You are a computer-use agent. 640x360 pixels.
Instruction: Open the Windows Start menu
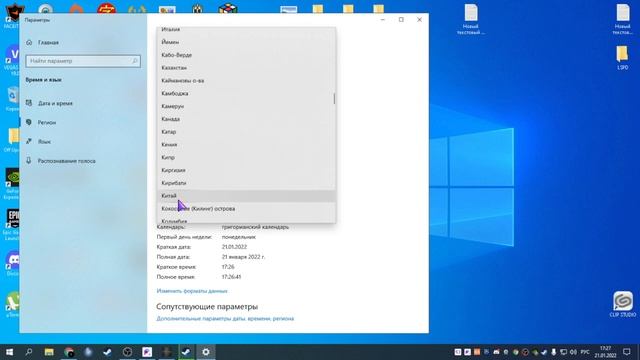tap(9, 352)
